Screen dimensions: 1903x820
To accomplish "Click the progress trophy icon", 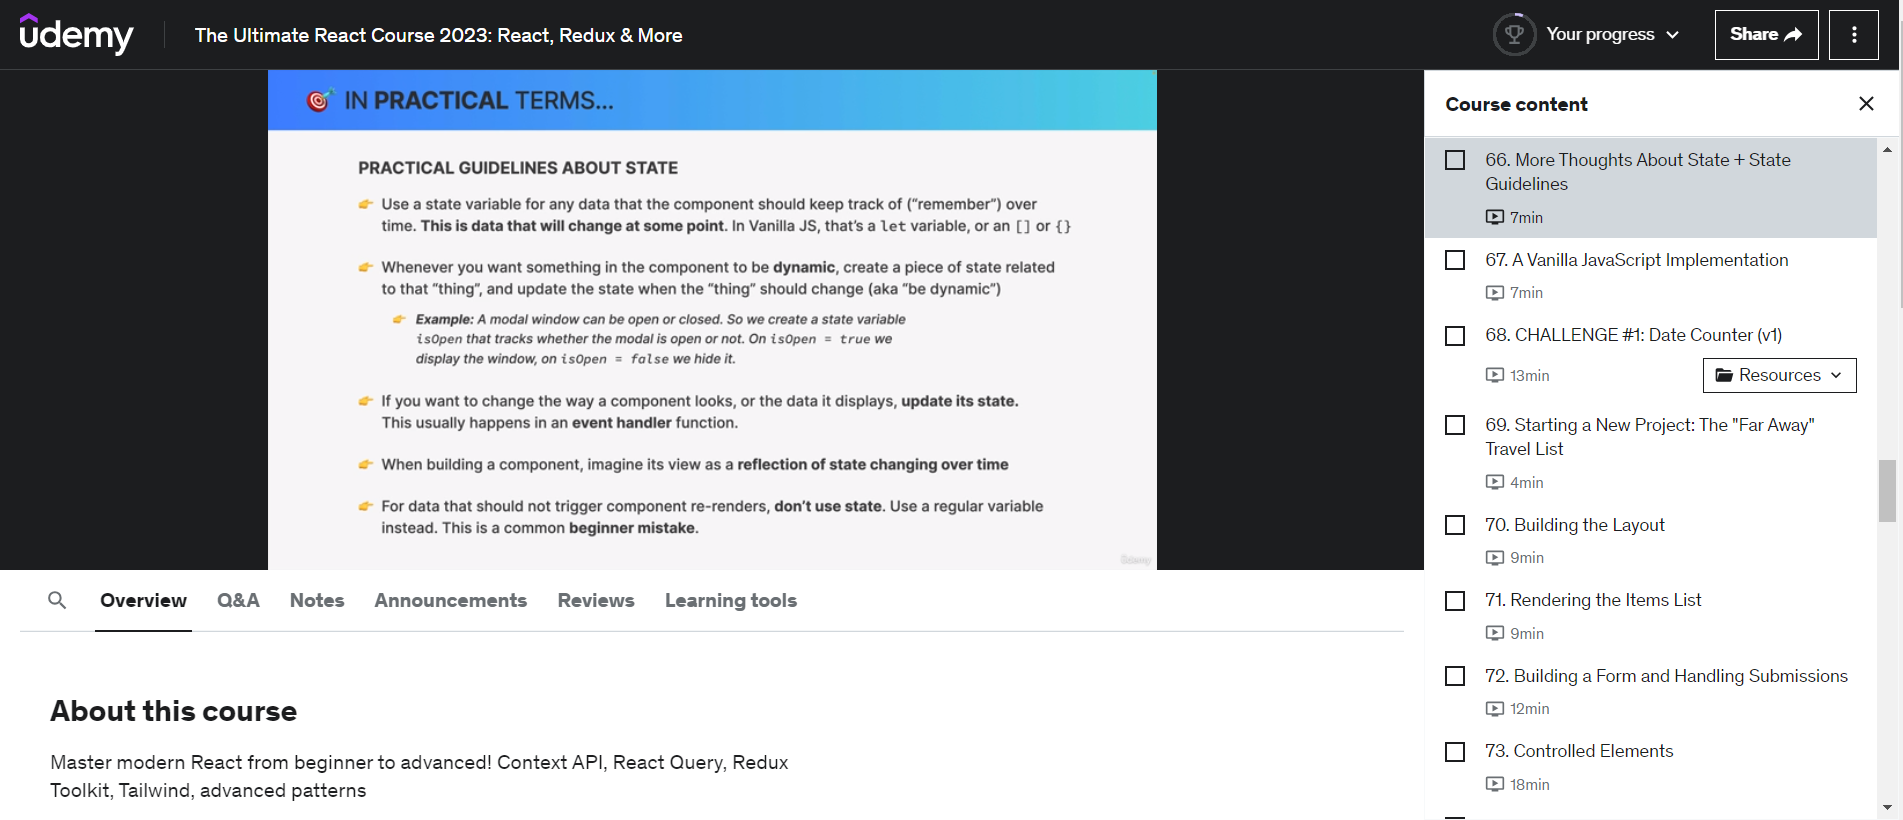I will 1514,35.
